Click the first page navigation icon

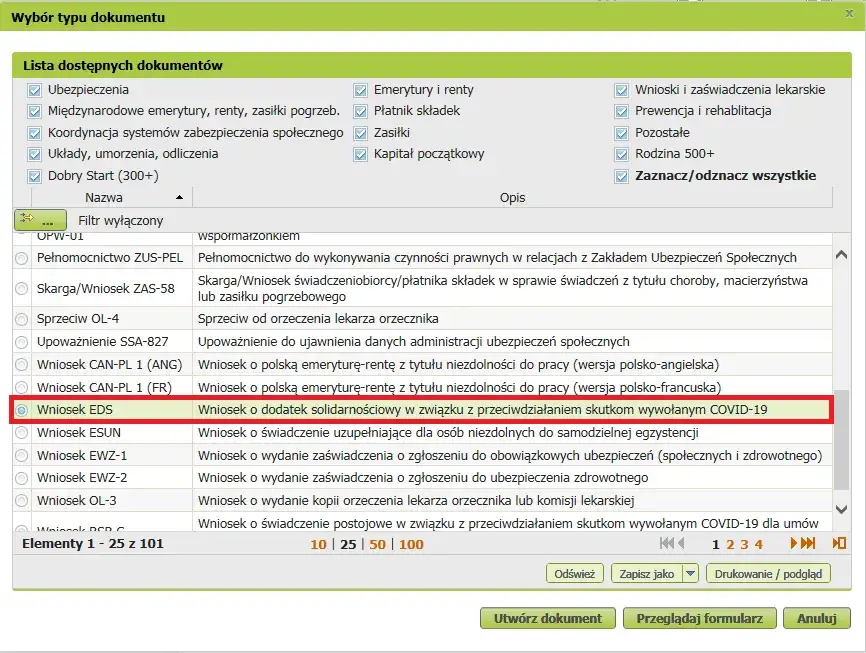tap(666, 544)
